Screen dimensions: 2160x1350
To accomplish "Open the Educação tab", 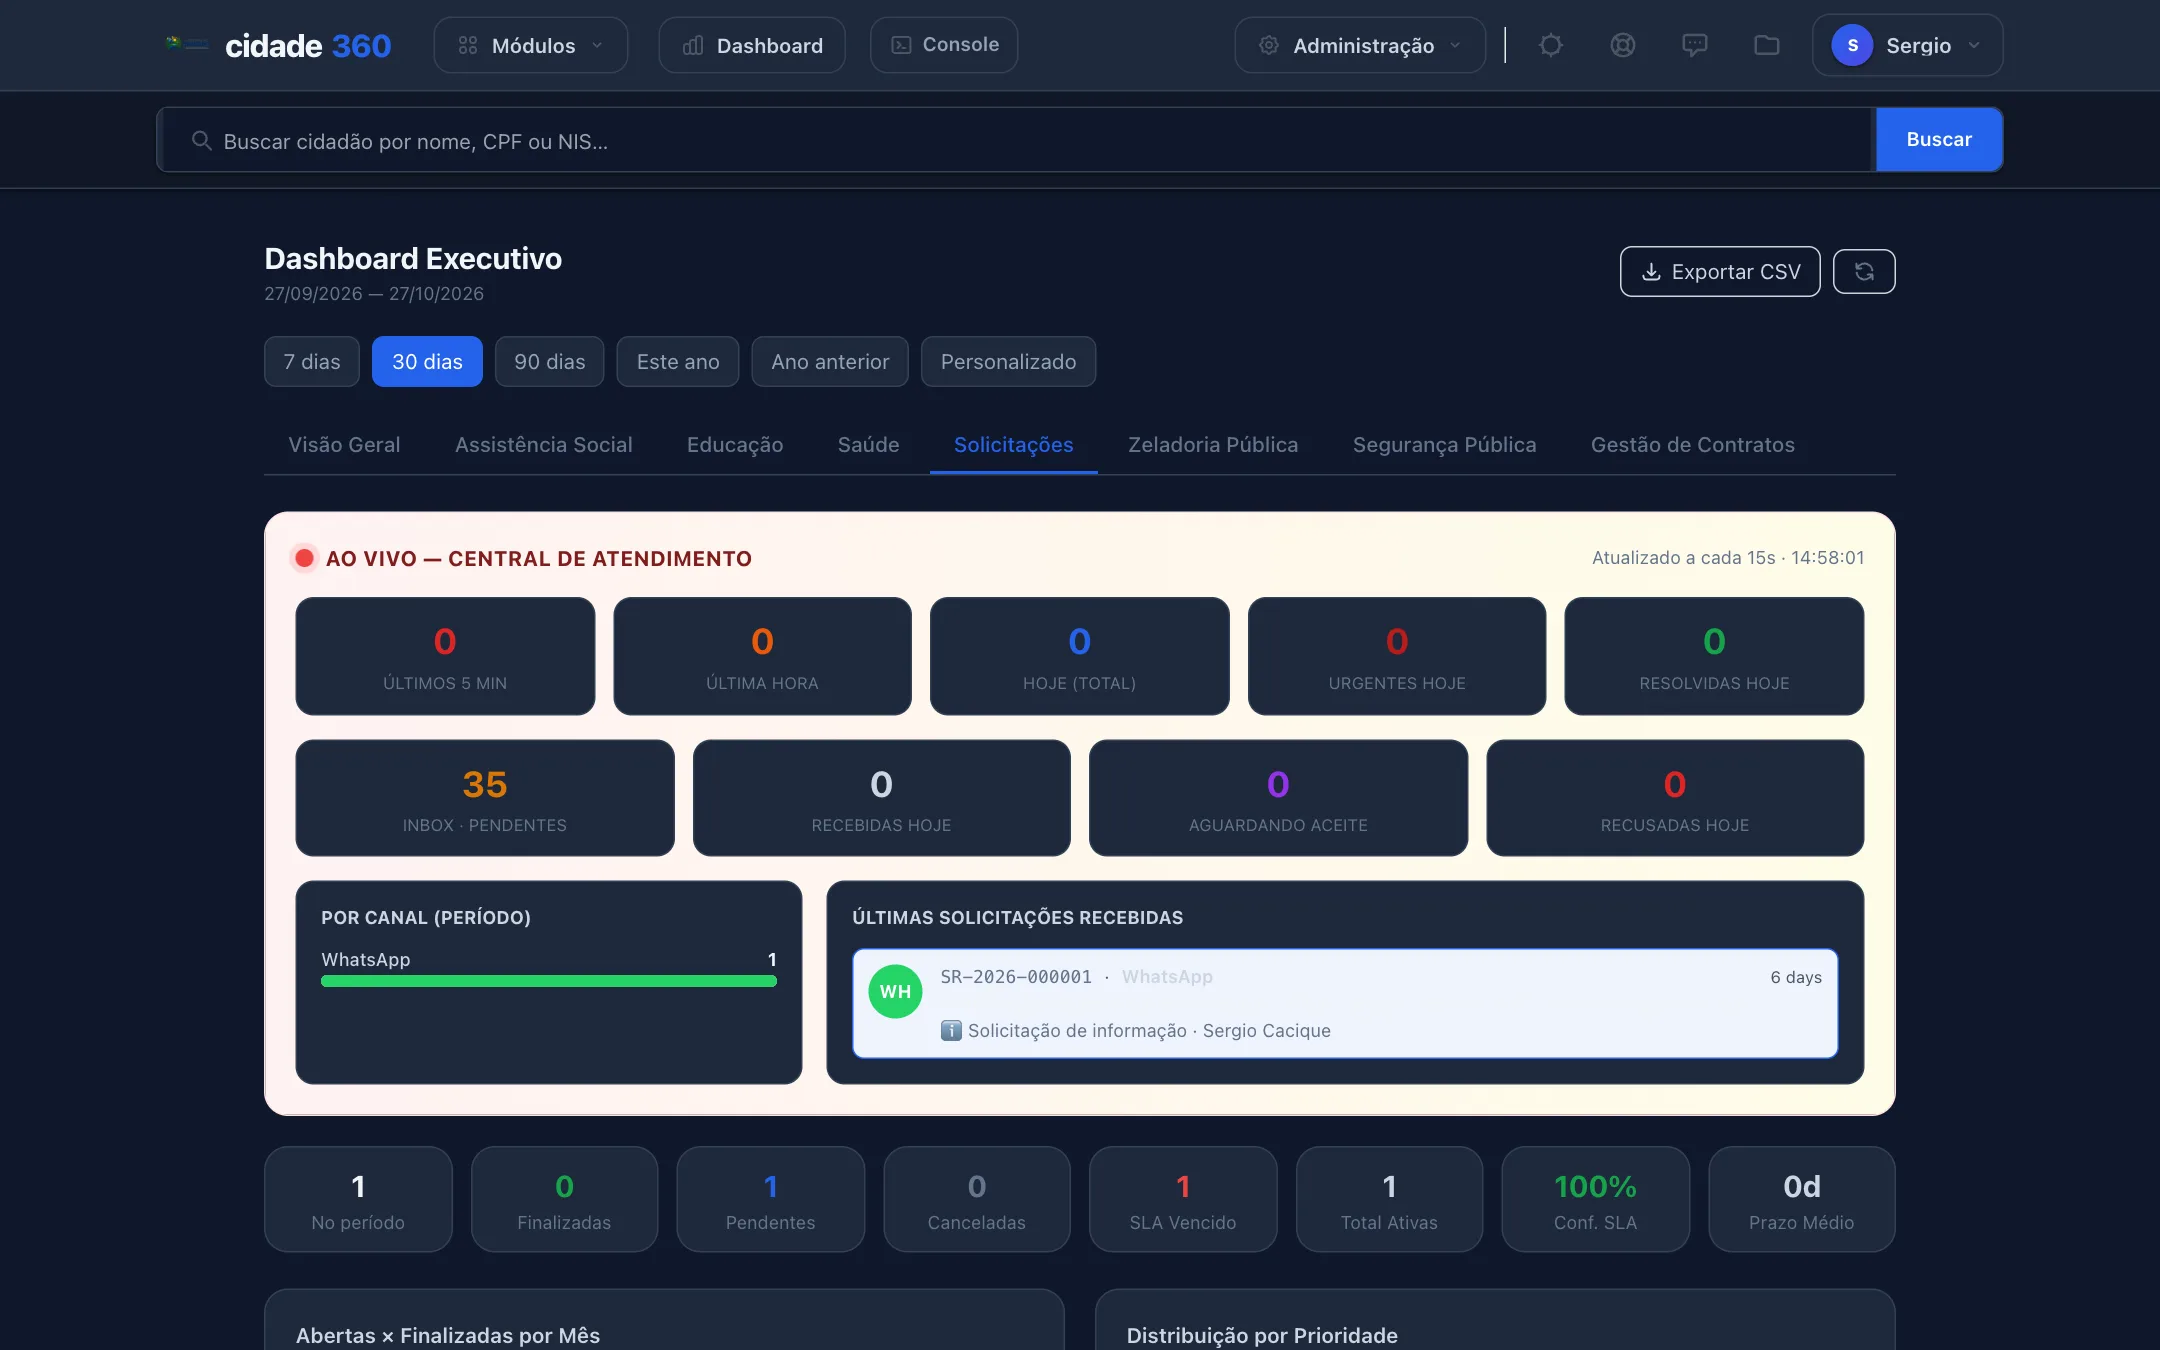I will click(735, 445).
